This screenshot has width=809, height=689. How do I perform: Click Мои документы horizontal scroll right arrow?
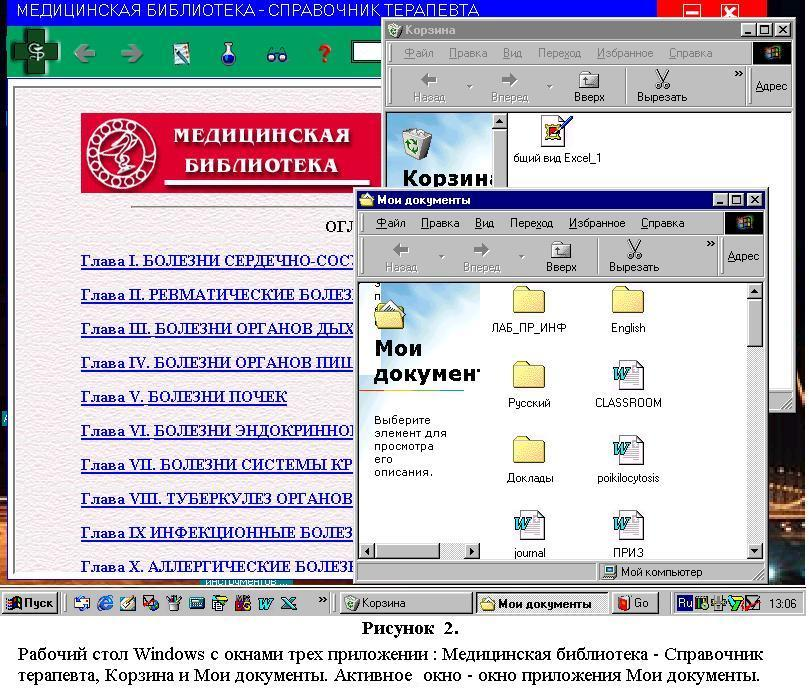tap(472, 551)
